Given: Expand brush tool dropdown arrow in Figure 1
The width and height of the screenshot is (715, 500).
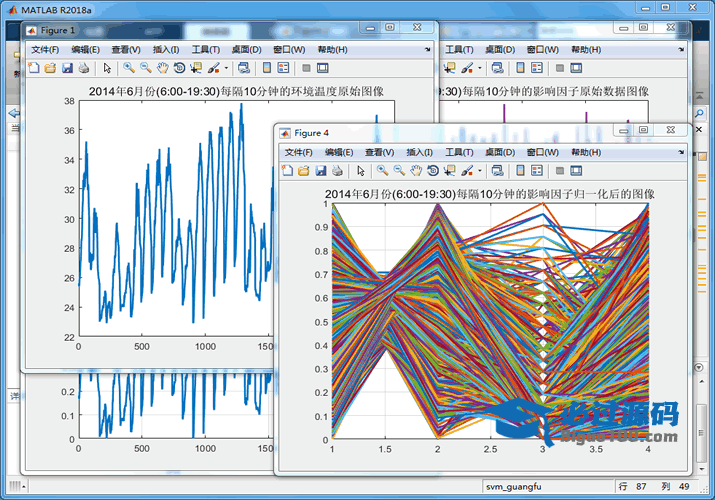Looking at the screenshot, I should pos(226,68).
